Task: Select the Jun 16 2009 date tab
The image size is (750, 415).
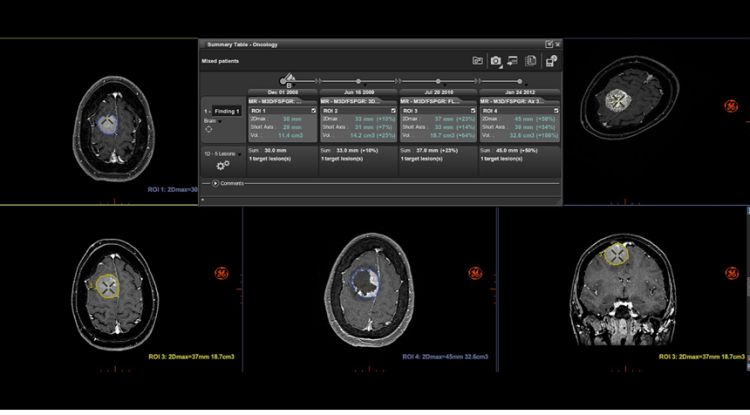Action: (x=359, y=92)
